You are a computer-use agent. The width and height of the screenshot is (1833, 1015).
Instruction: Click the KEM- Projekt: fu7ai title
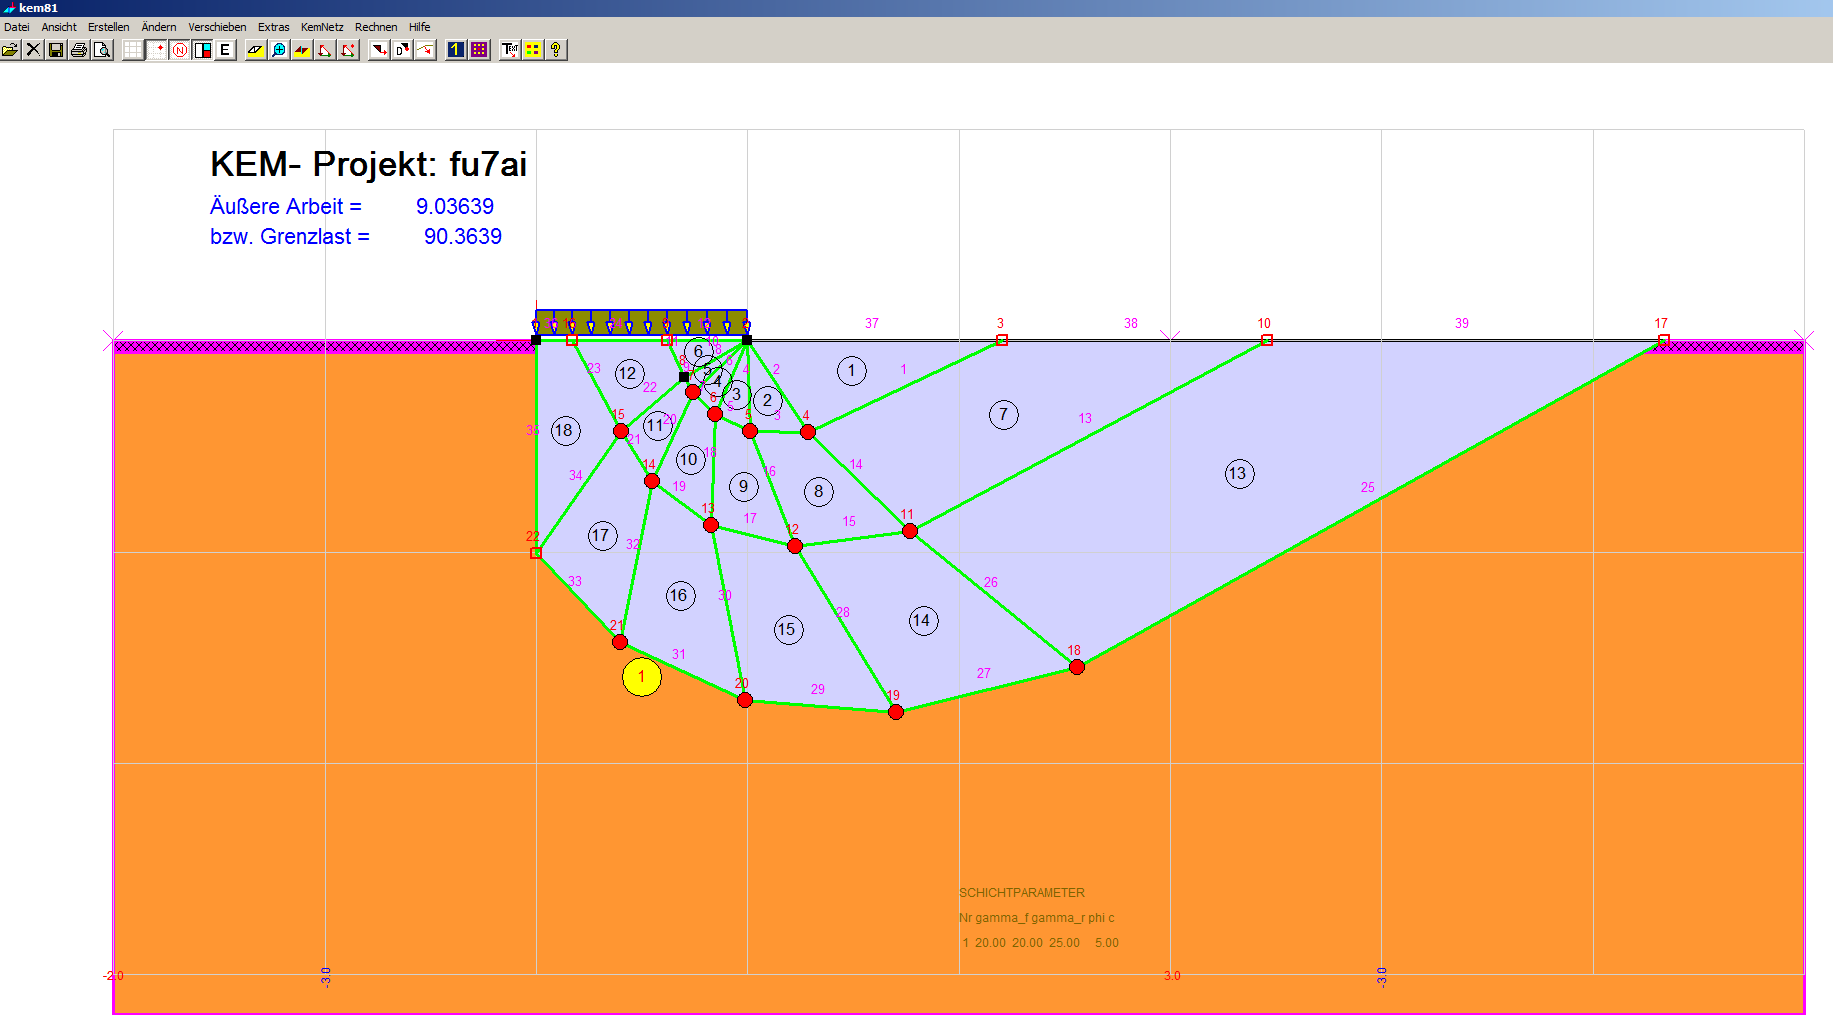368,164
